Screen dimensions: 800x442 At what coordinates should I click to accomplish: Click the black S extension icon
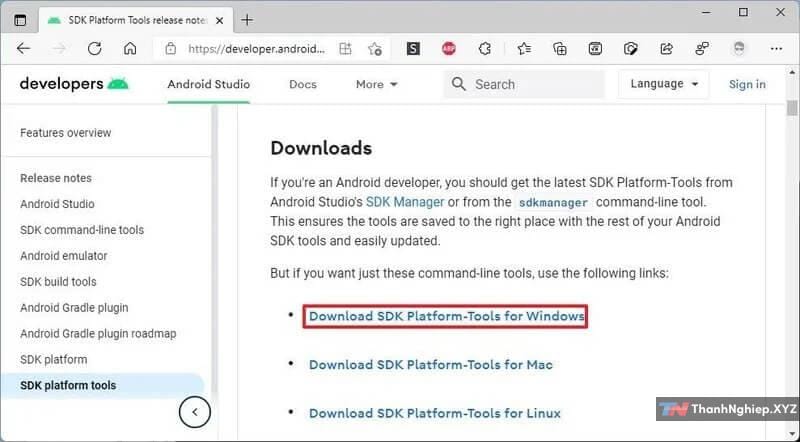tap(413, 48)
